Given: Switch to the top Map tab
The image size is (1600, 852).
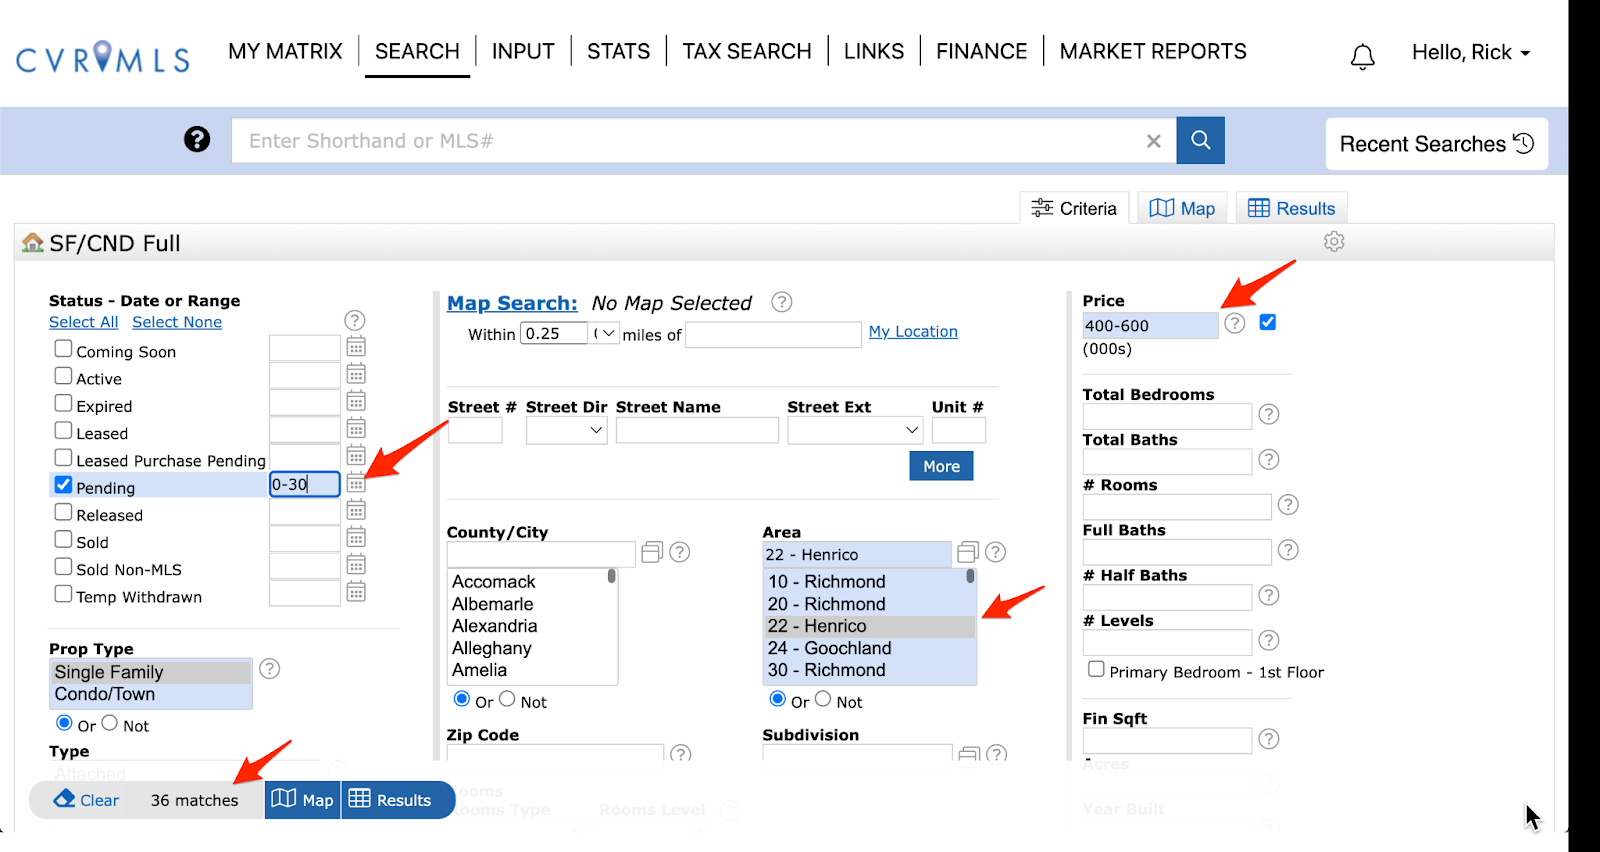Looking at the screenshot, I should (x=1183, y=208).
